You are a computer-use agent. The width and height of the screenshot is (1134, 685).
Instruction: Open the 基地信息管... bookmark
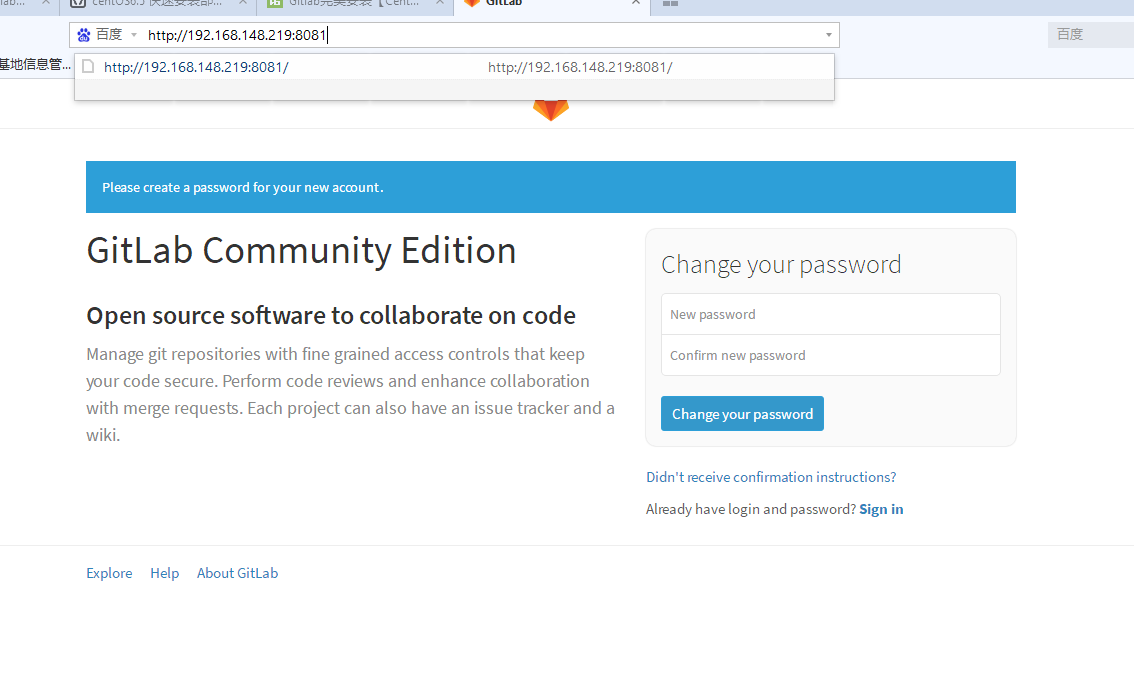click(35, 64)
